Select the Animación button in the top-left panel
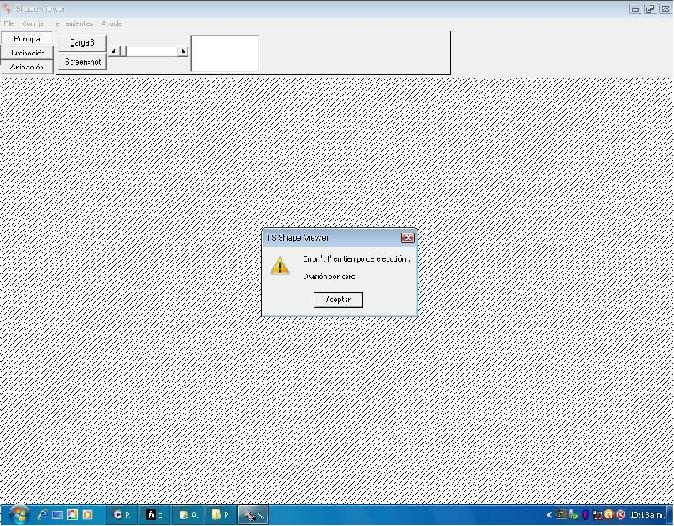The height and width of the screenshot is (526, 674). 27,67
